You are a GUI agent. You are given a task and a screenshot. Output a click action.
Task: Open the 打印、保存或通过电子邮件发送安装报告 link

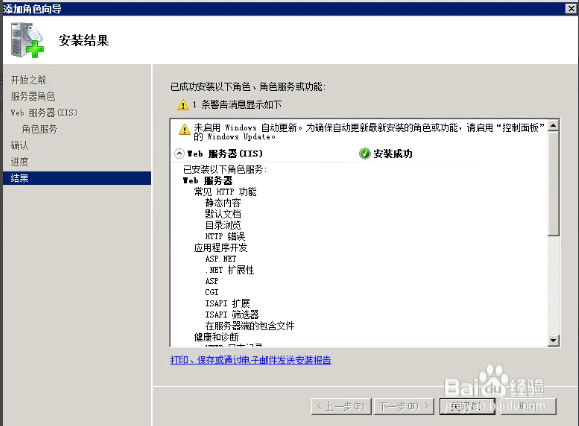[251, 360]
